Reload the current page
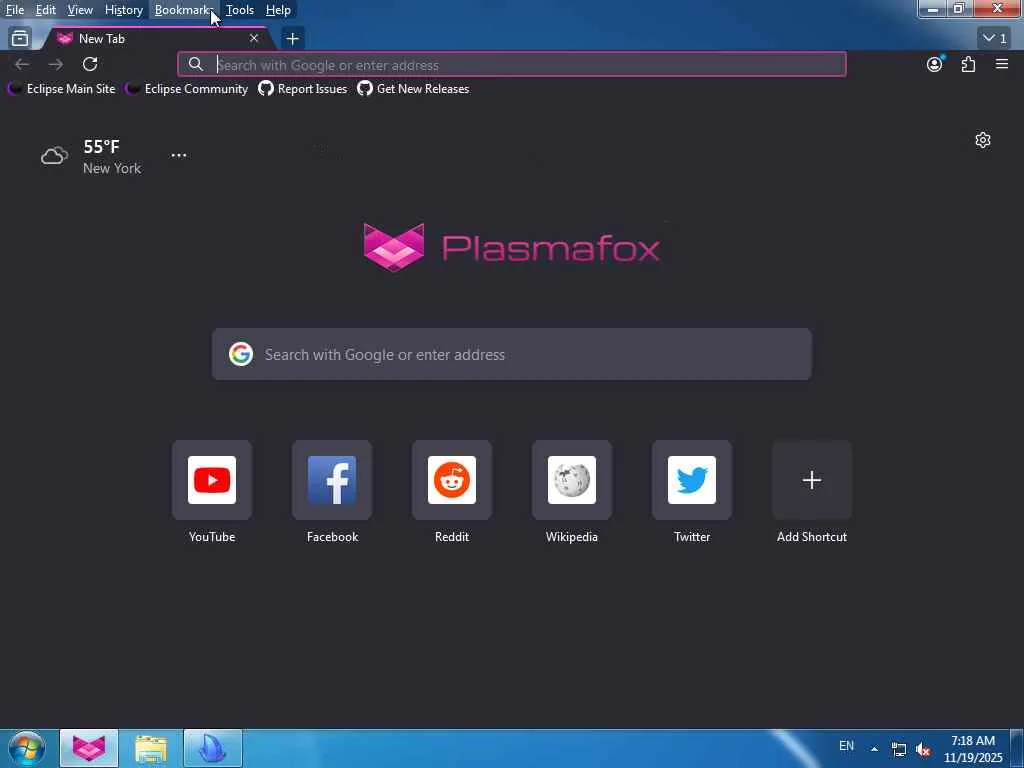This screenshot has height=768, width=1024. (90, 64)
